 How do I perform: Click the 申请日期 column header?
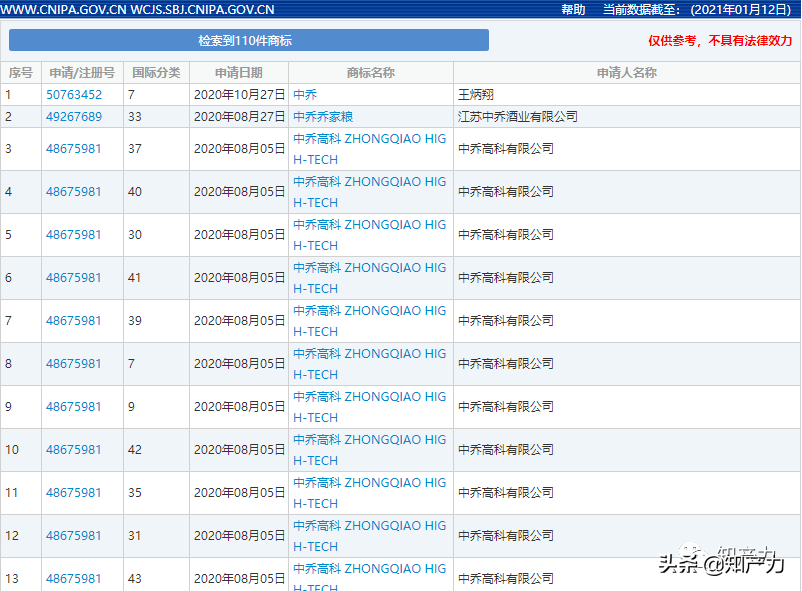pyautogui.click(x=239, y=73)
